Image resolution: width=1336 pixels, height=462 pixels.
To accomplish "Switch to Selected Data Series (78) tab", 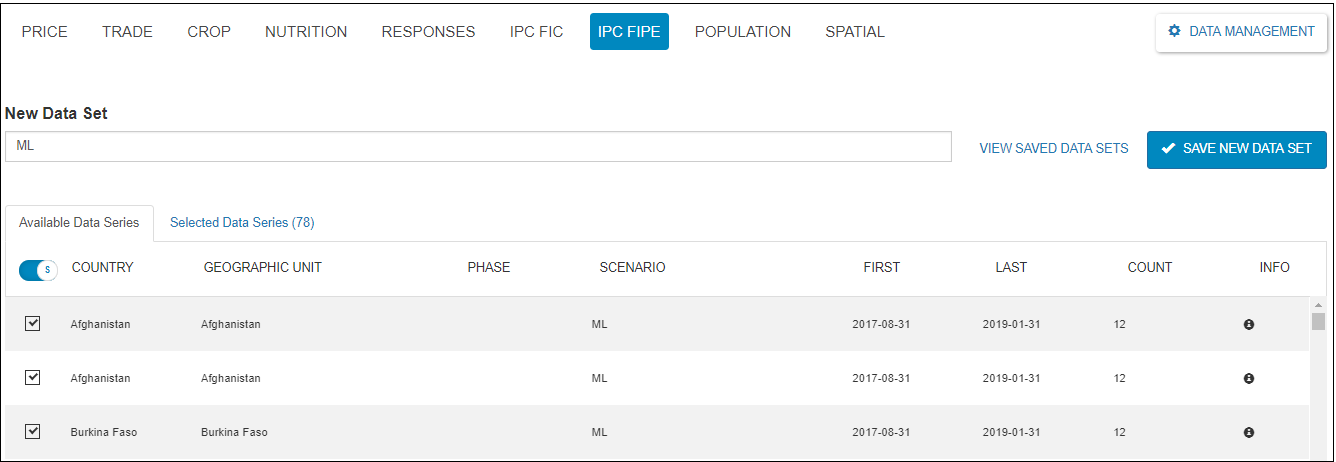I will (x=242, y=223).
